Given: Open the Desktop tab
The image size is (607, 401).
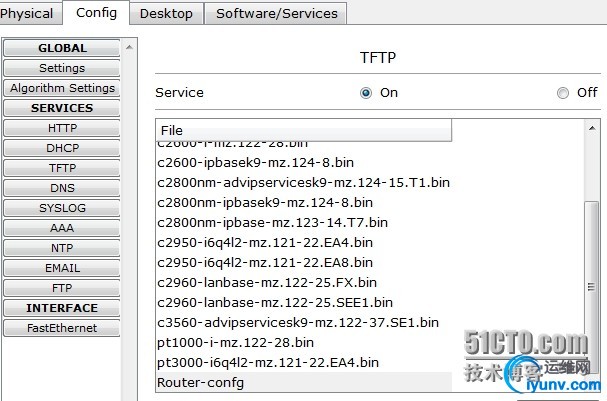Looking at the screenshot, I should click(166, 13).
